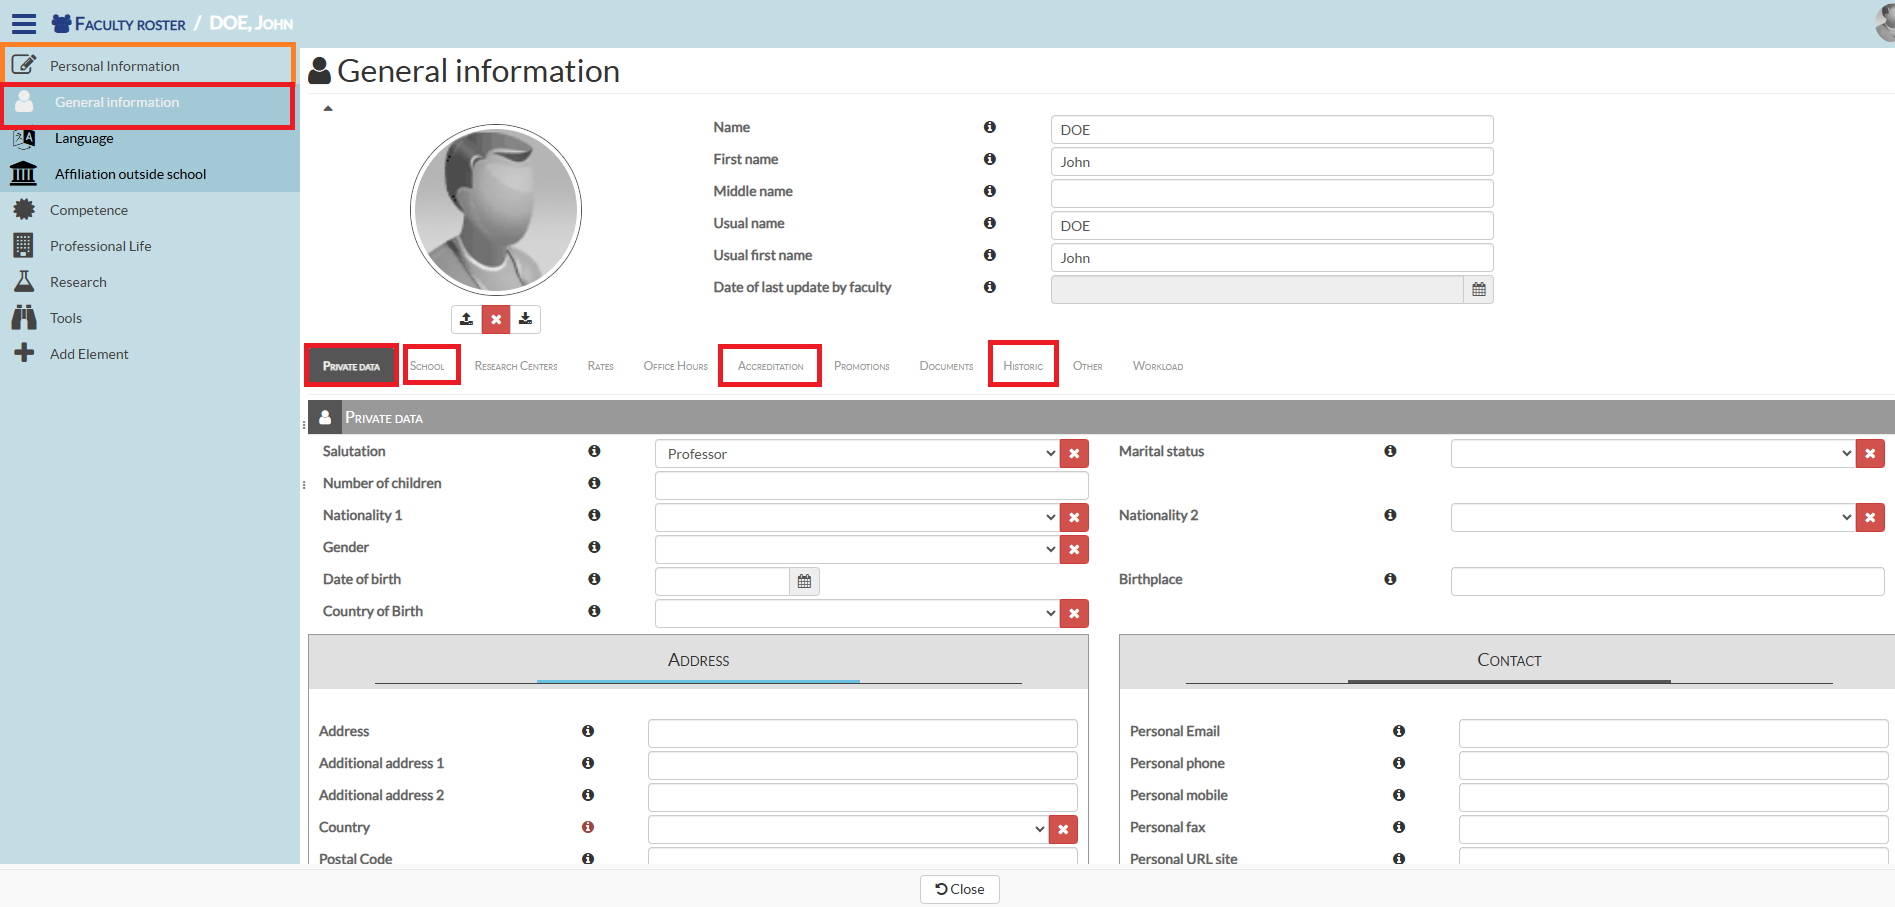Screen dimensions: 1895x907
Task: Select the Workload tab
Action: (1157, 366)
